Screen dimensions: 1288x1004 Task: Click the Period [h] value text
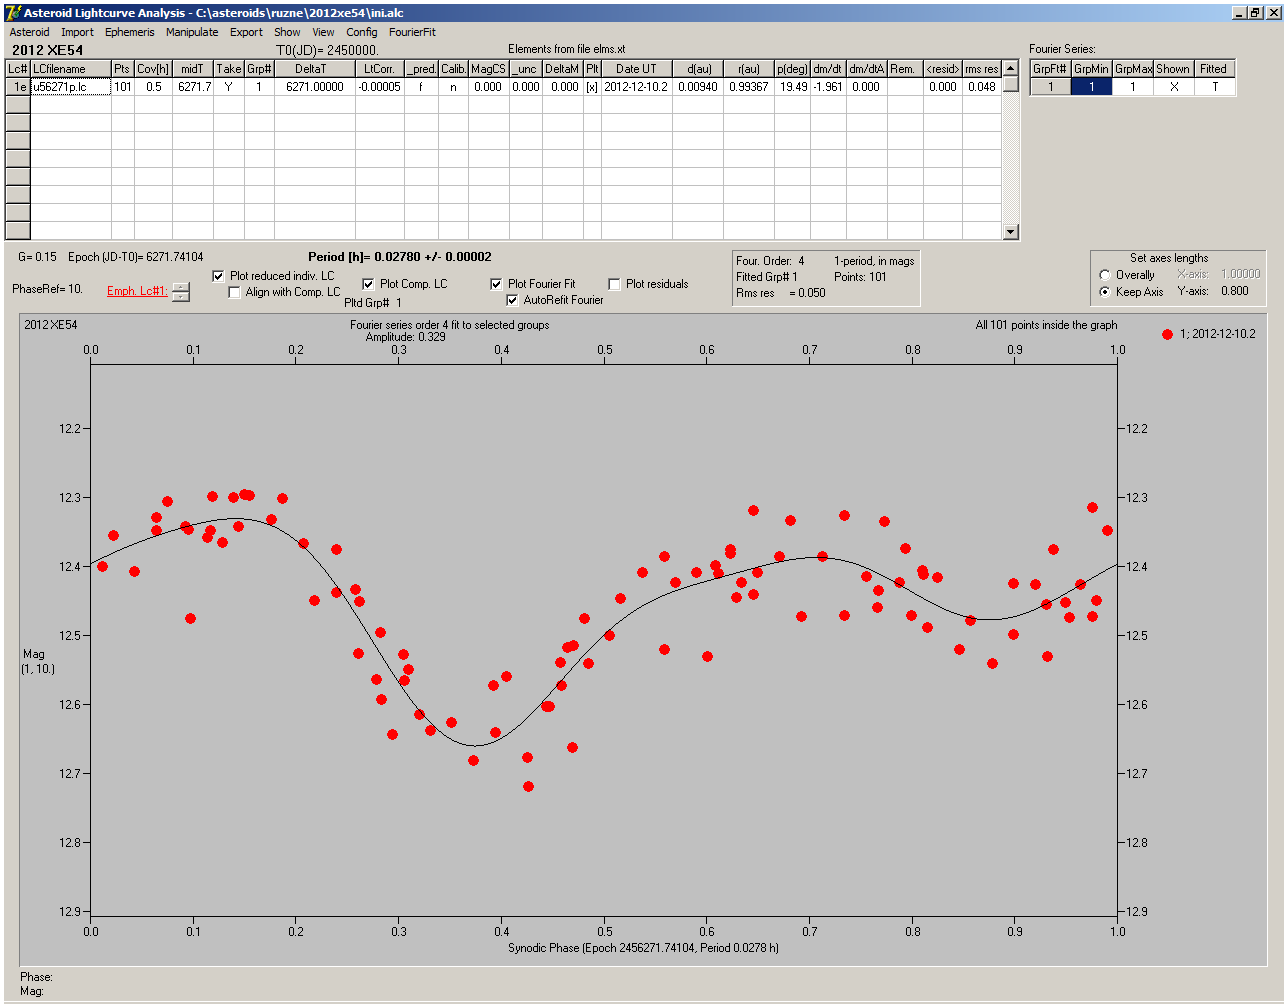coord(400,257)
